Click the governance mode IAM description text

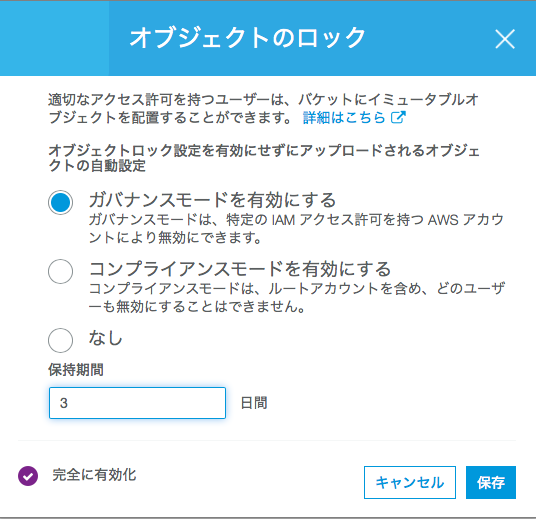(x=296, y=228)
